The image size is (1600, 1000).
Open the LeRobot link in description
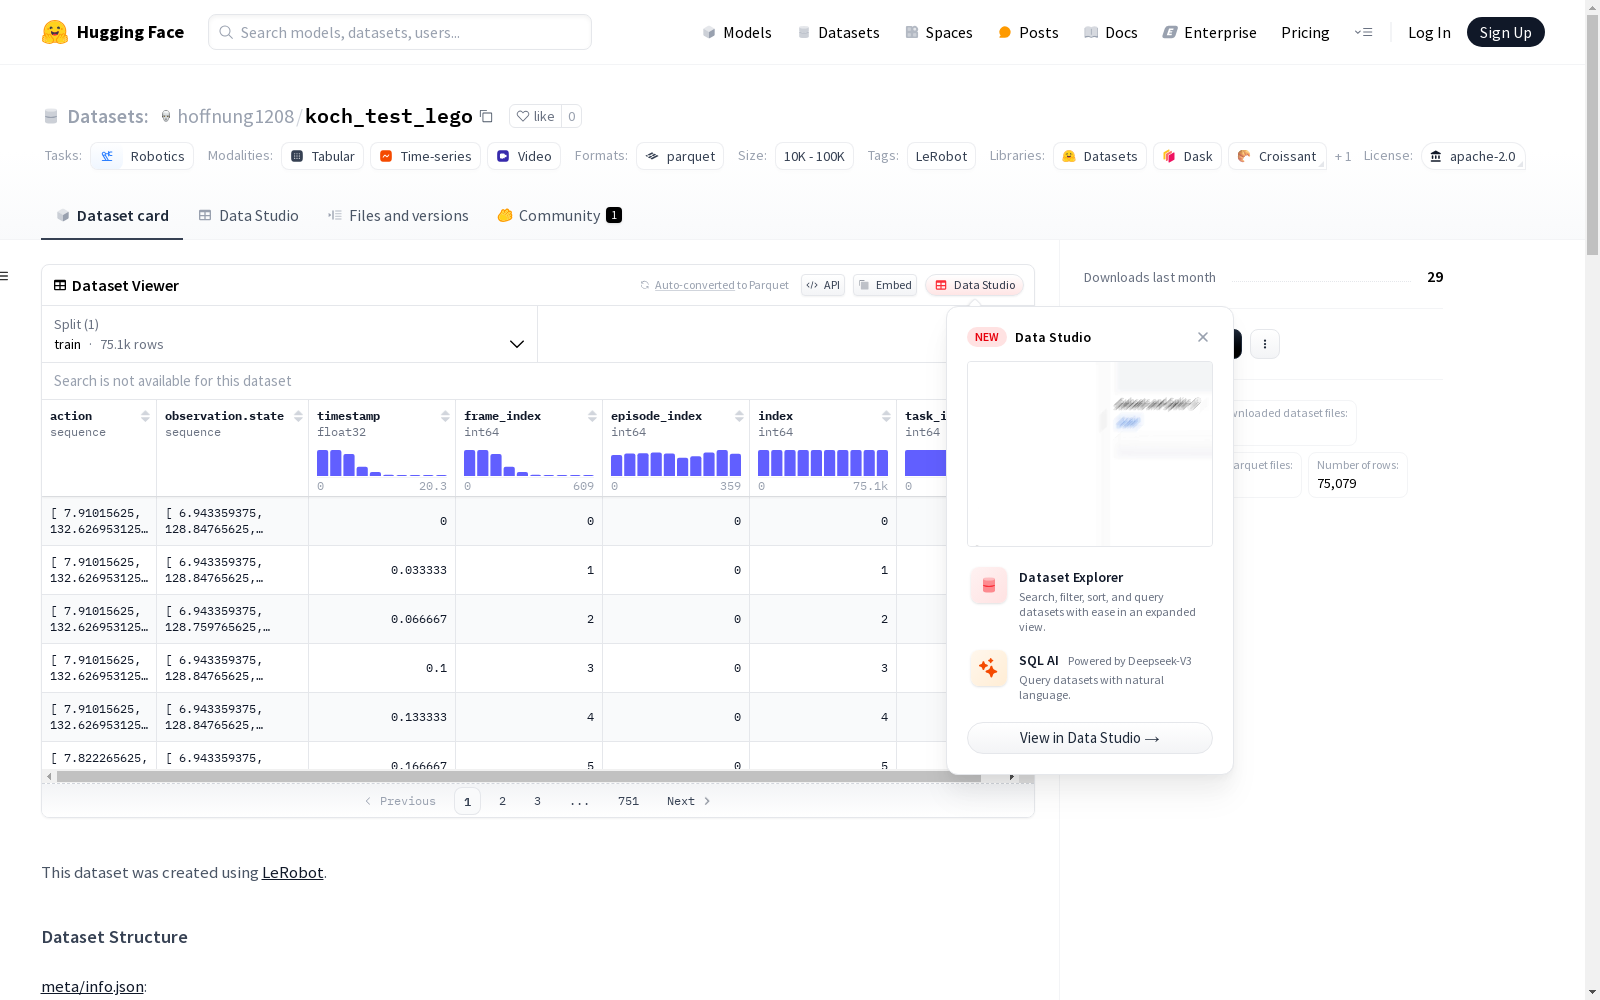pyautogui.click(x=292, y=872)
